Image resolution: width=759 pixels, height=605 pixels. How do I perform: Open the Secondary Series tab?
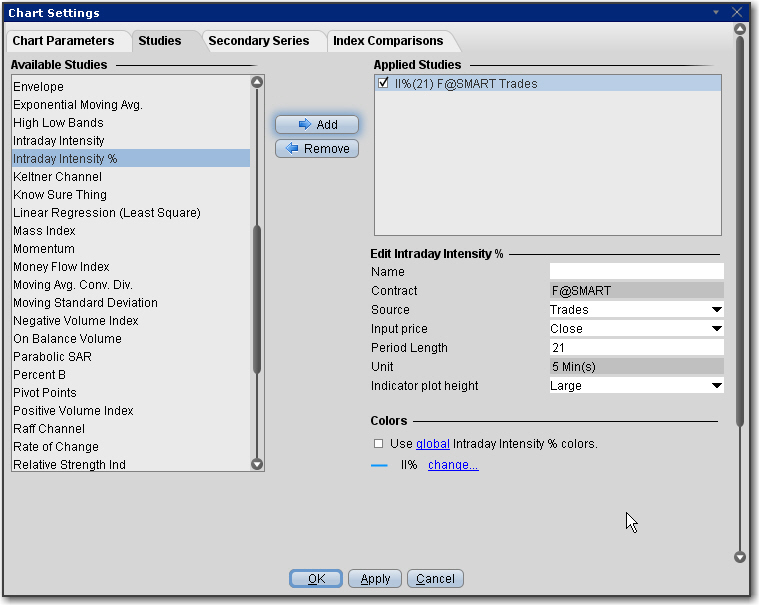[x=259, y=41]
